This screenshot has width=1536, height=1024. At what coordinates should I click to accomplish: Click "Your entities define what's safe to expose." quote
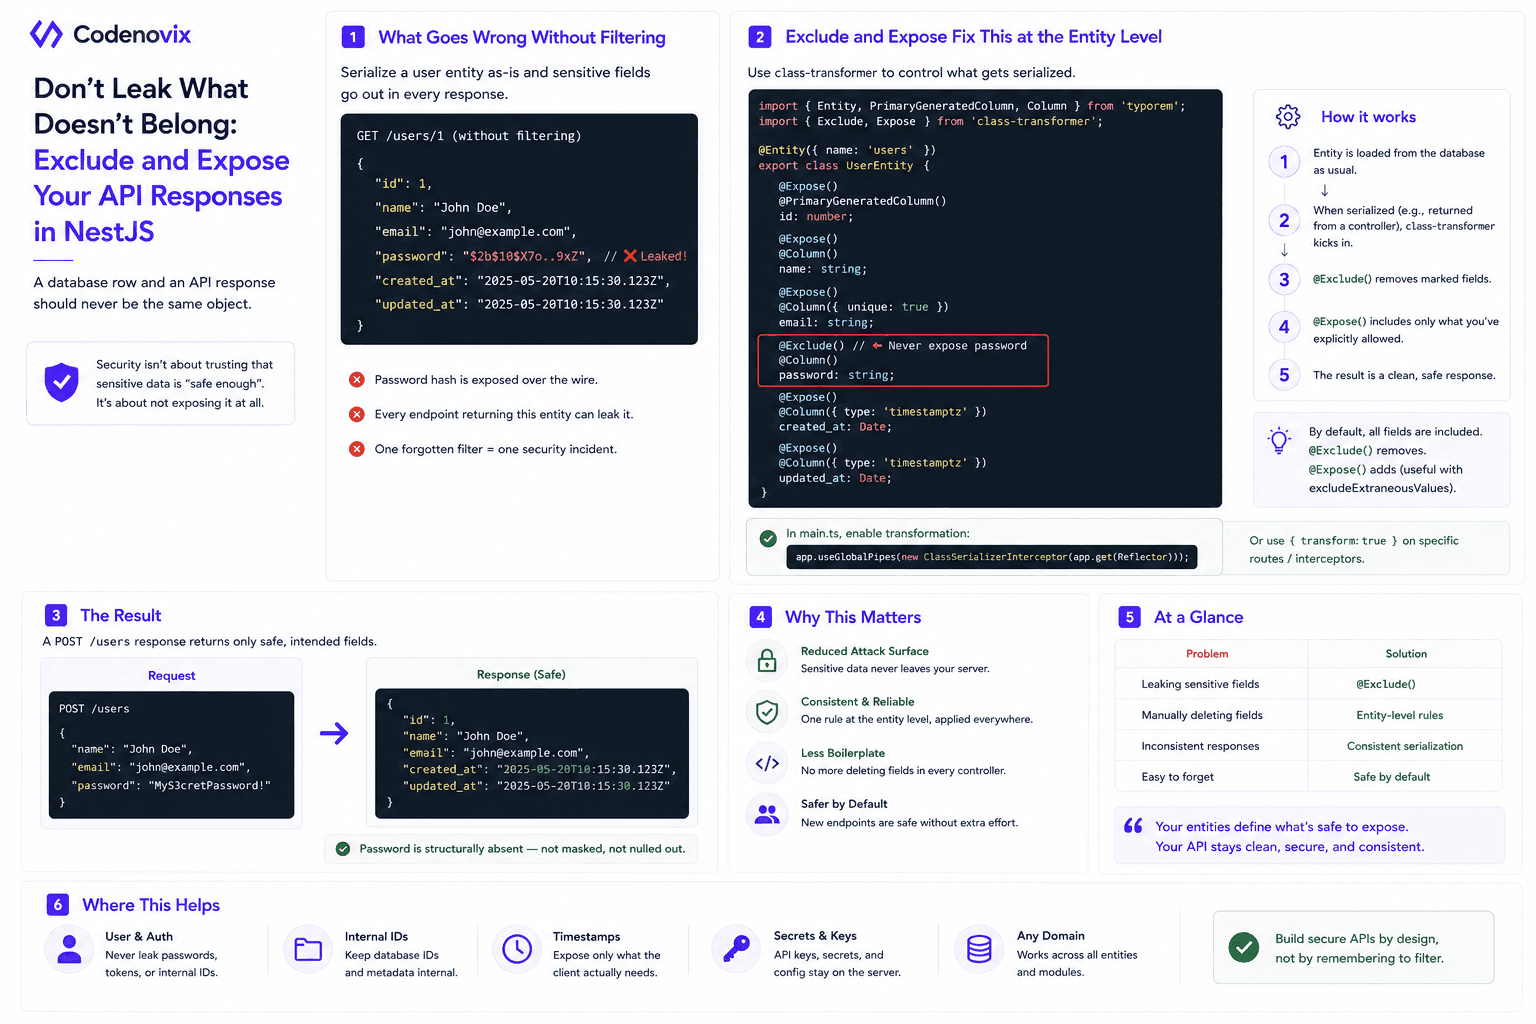(1282, 827)
